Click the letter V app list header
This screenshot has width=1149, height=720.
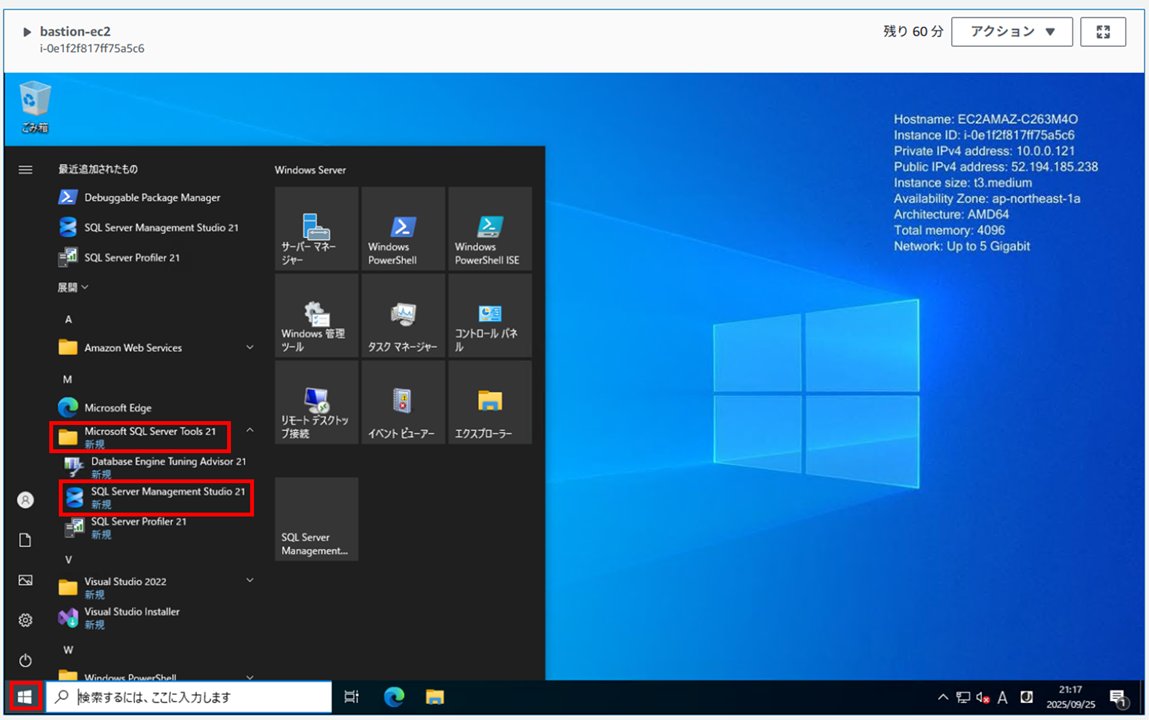pyautogui.click(x=68, y=560)
